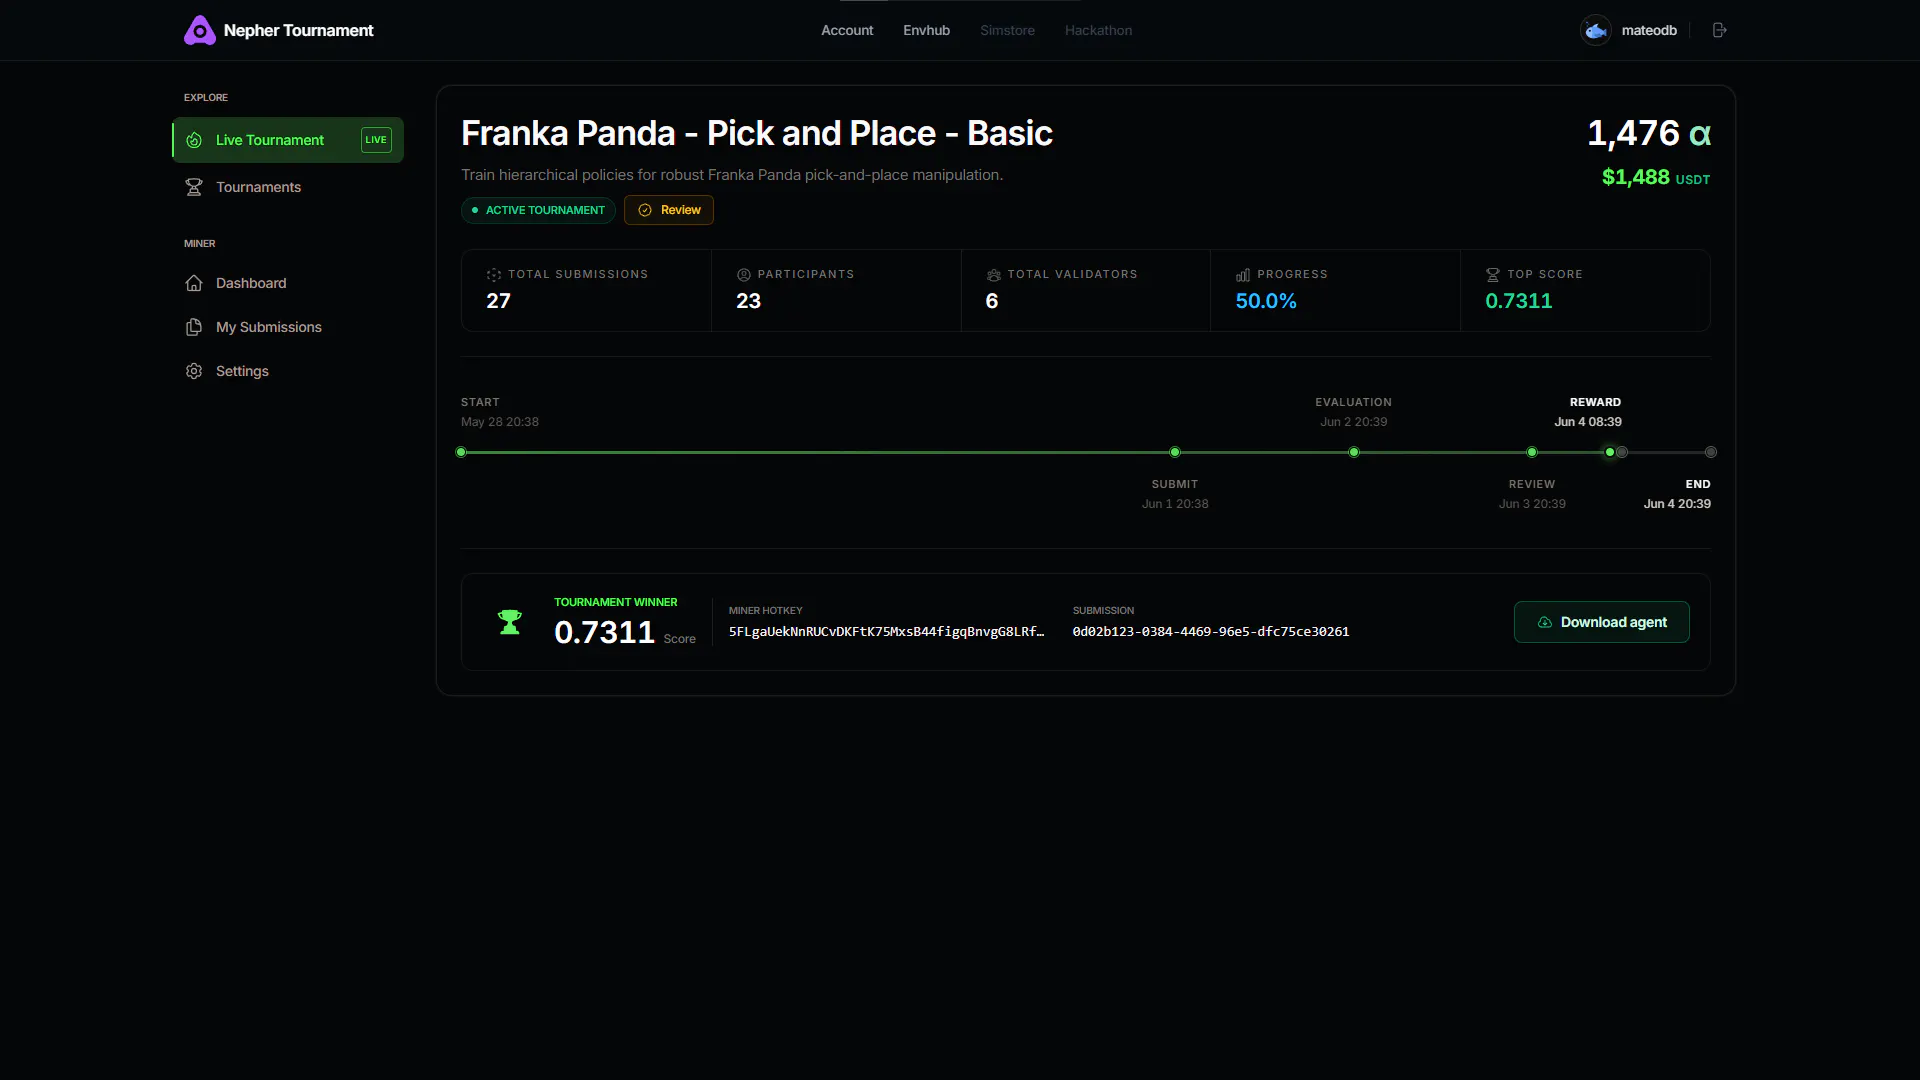This screenshot has width=1920, height=1080.
Task: Click the 1,476 alpha reward amount
Action: pyautogui.click(x=1649, y=133)
